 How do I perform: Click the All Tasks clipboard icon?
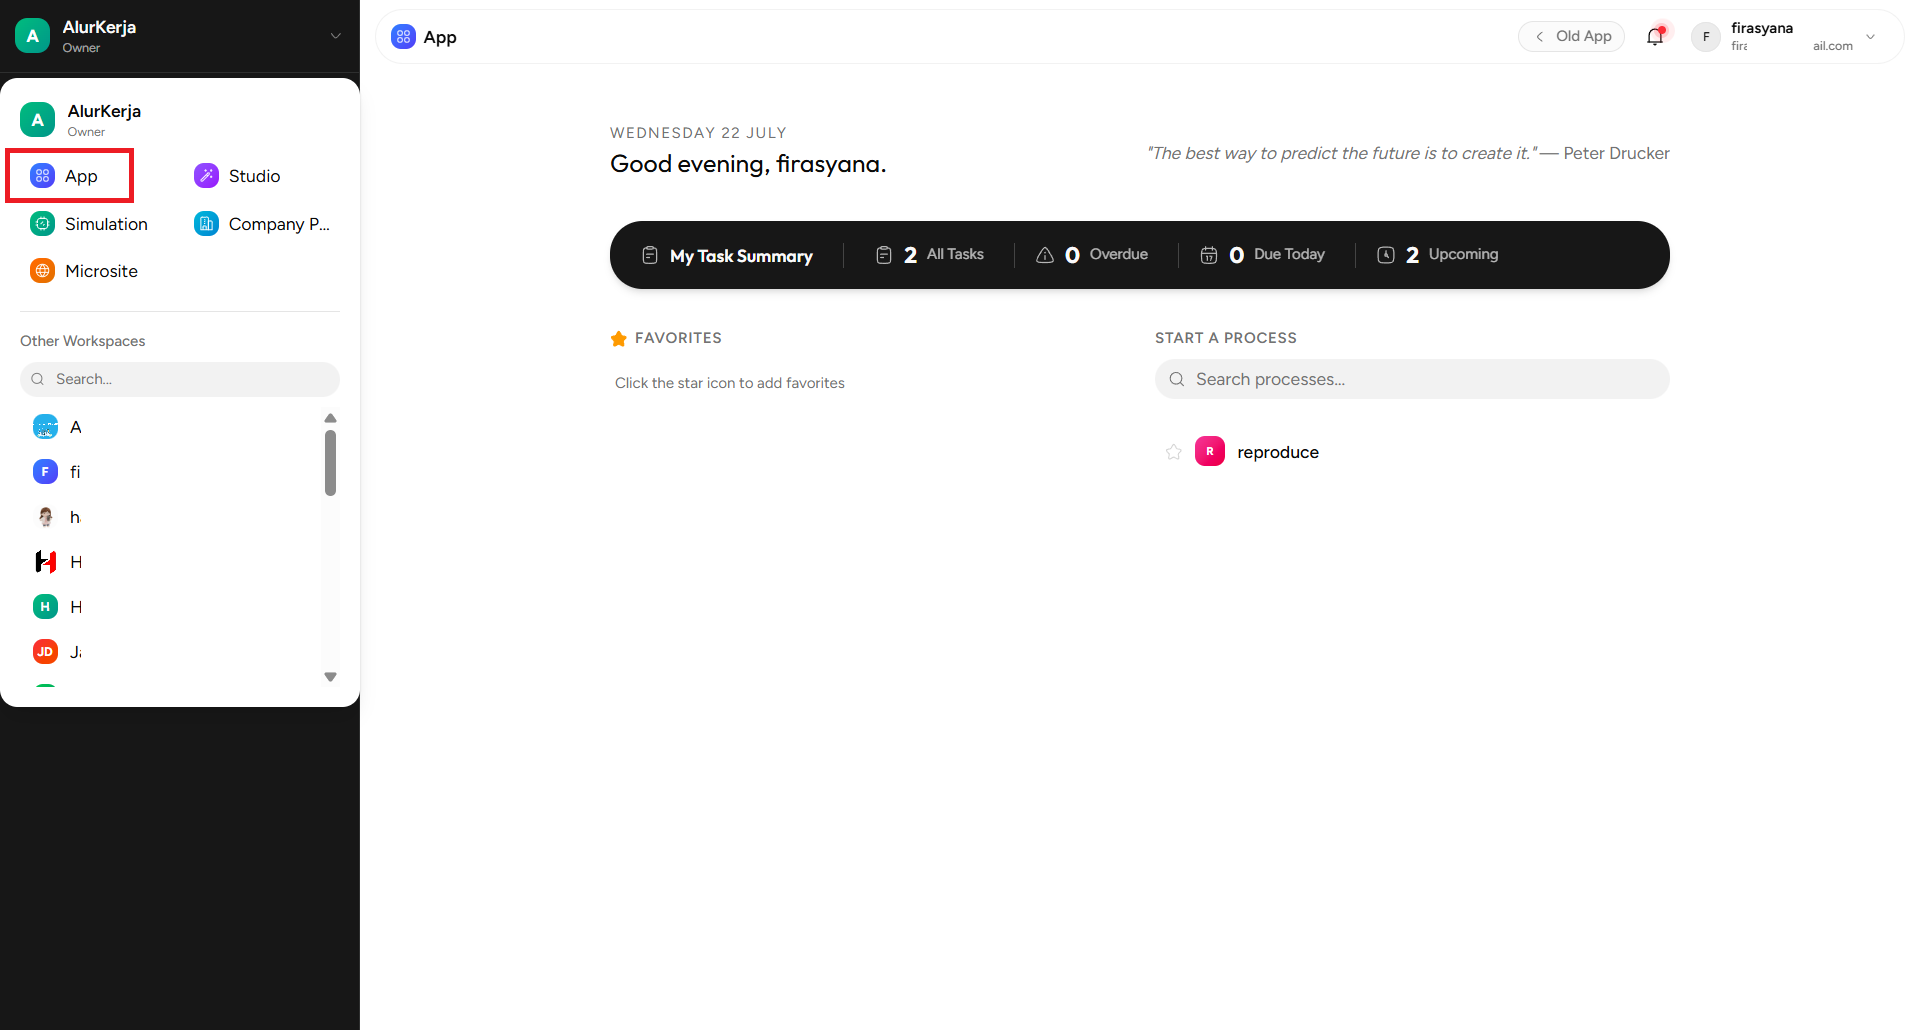(884, 255)
